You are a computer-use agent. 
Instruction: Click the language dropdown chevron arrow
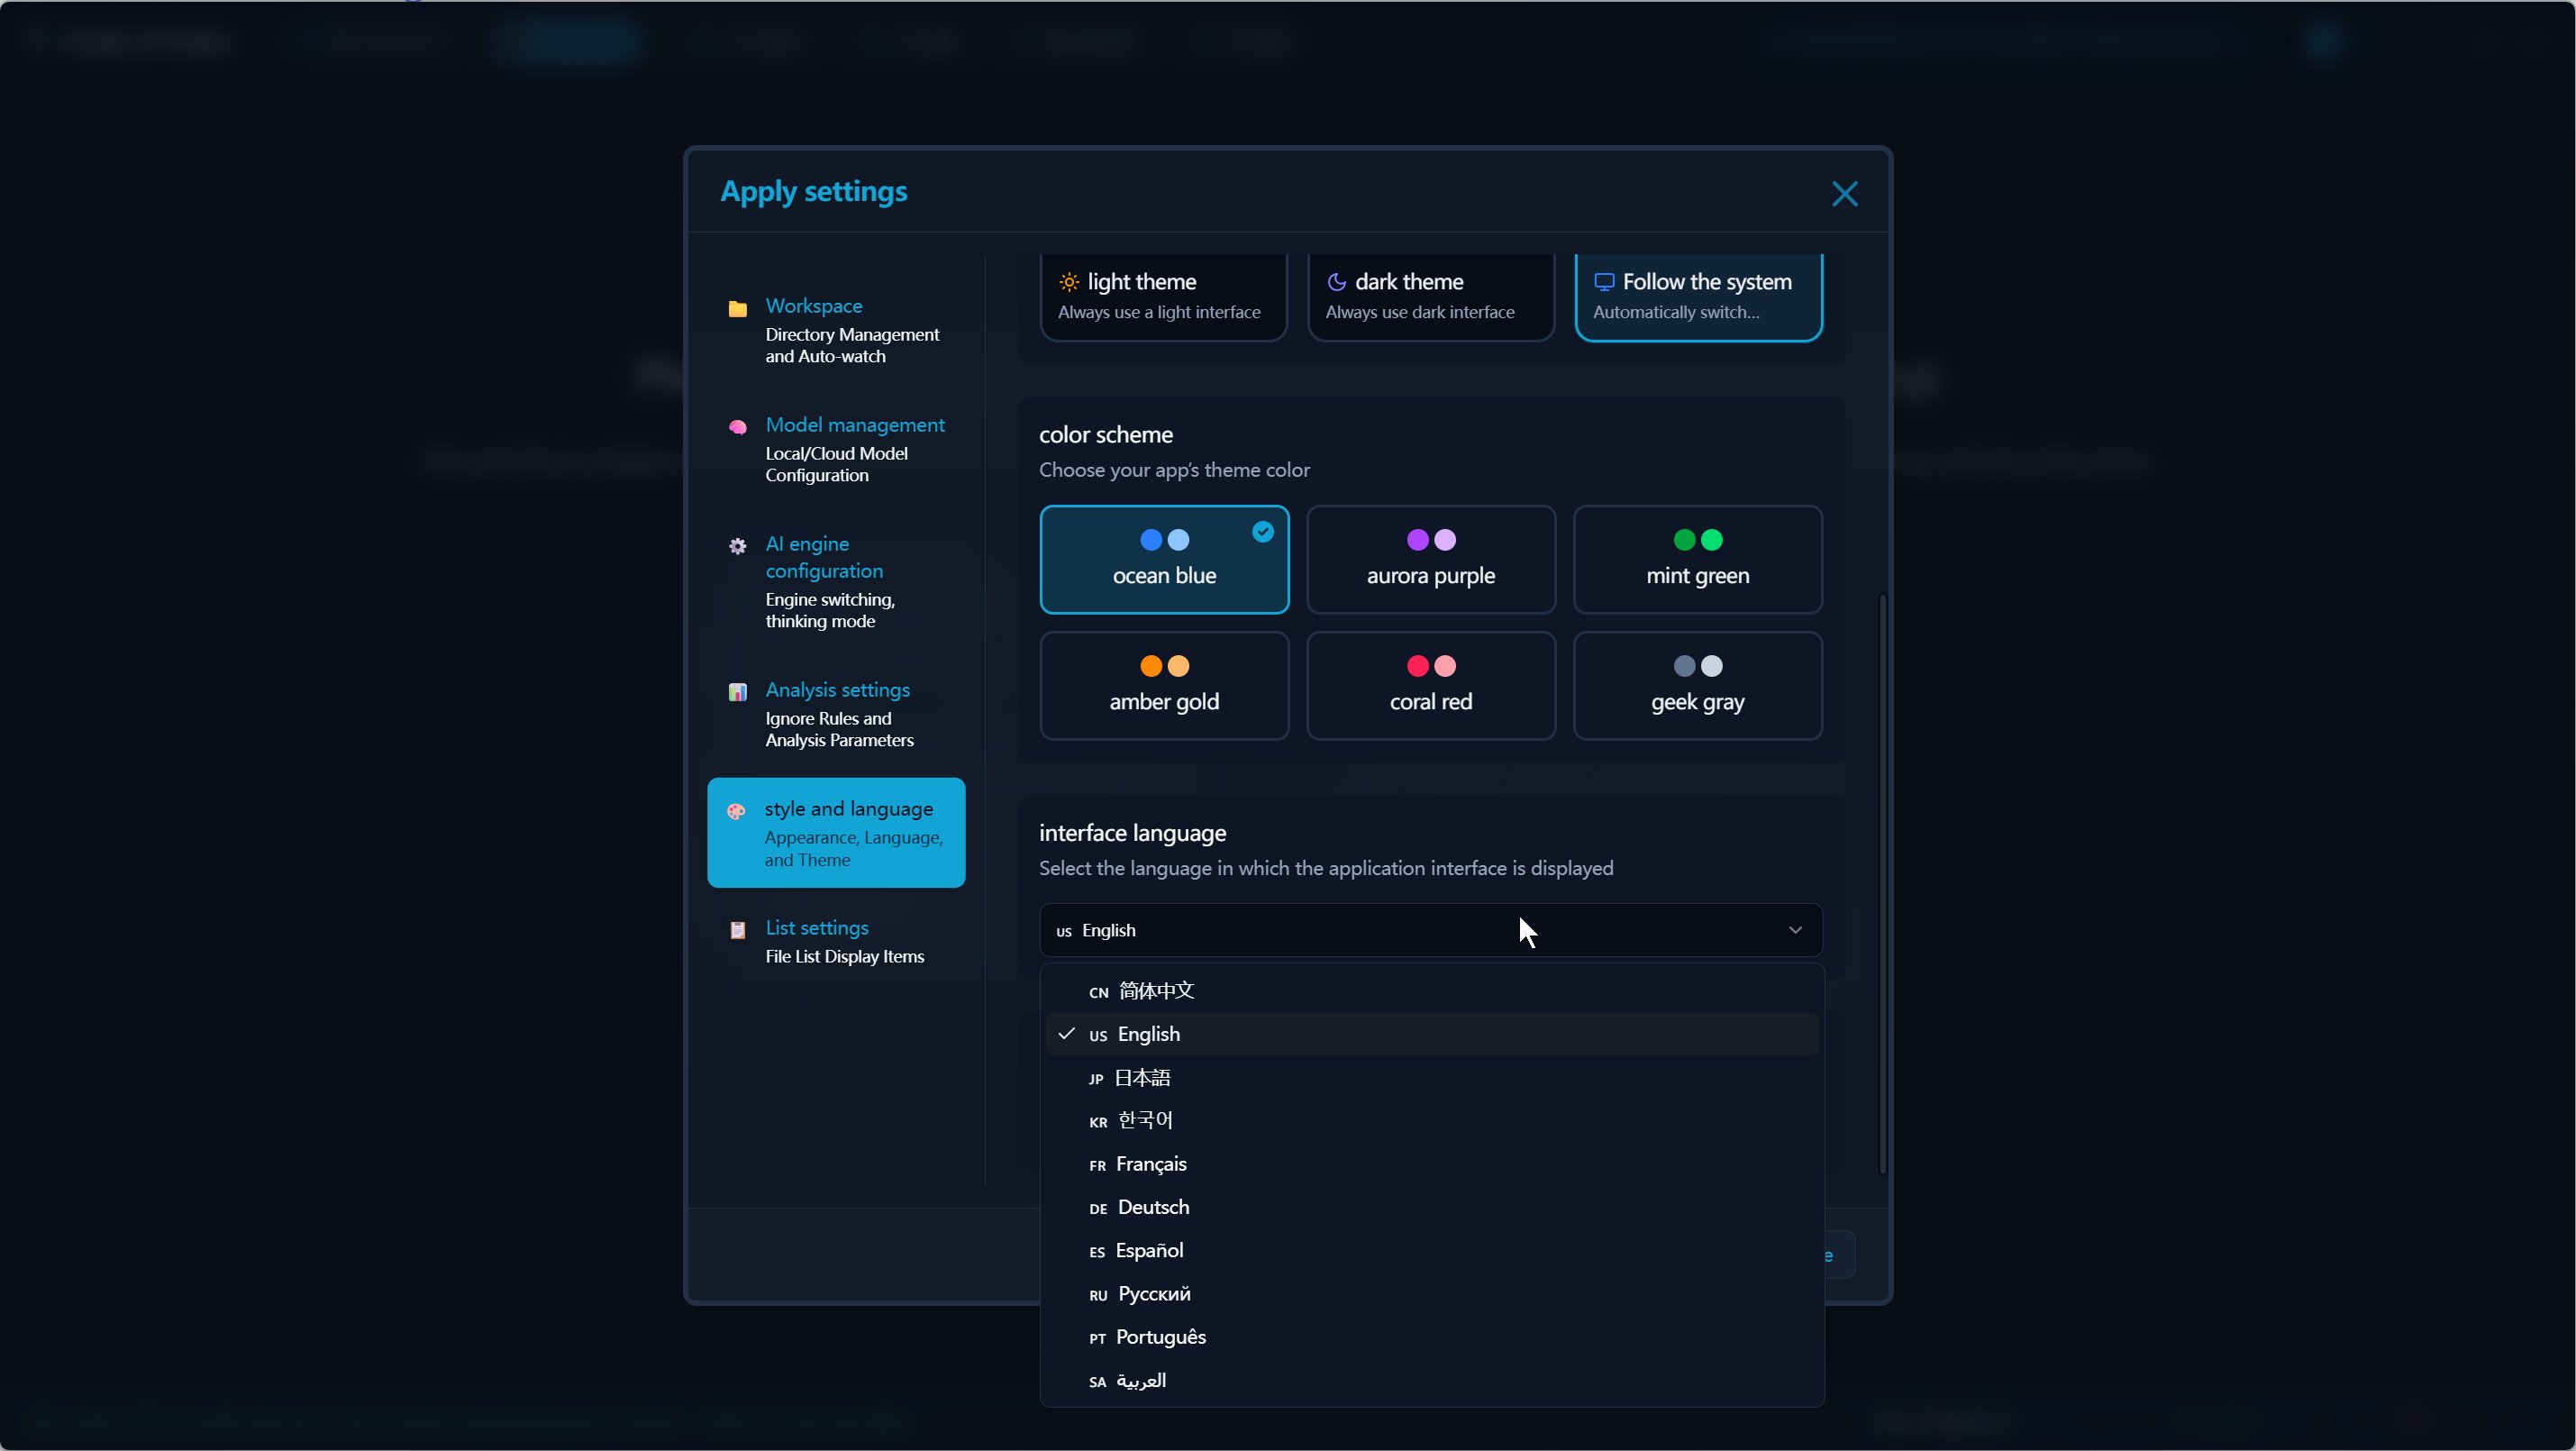coord(1795,931)
